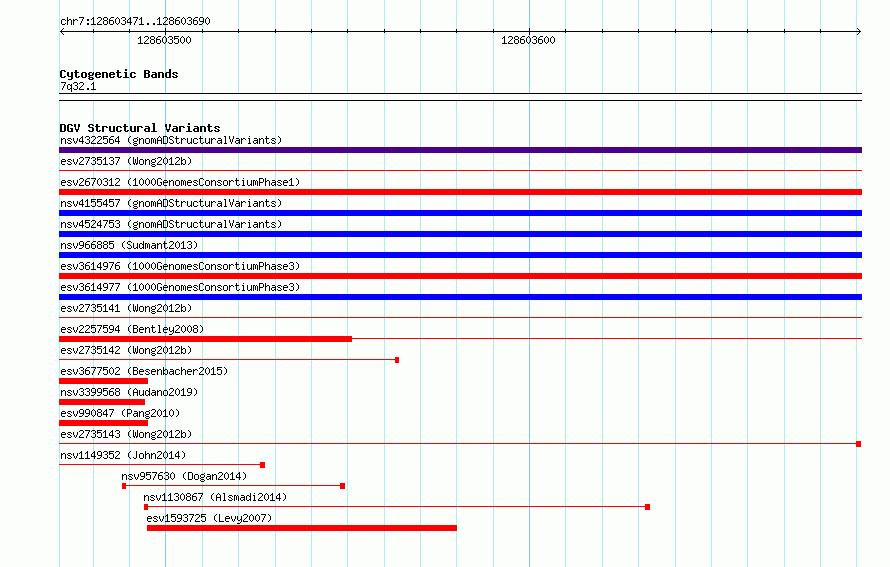The height and width of the screenshot is (567, 890).
Task: Select the purple nsv4322564 variant bar
Action: pyautogui.click(x=460, y=150)
